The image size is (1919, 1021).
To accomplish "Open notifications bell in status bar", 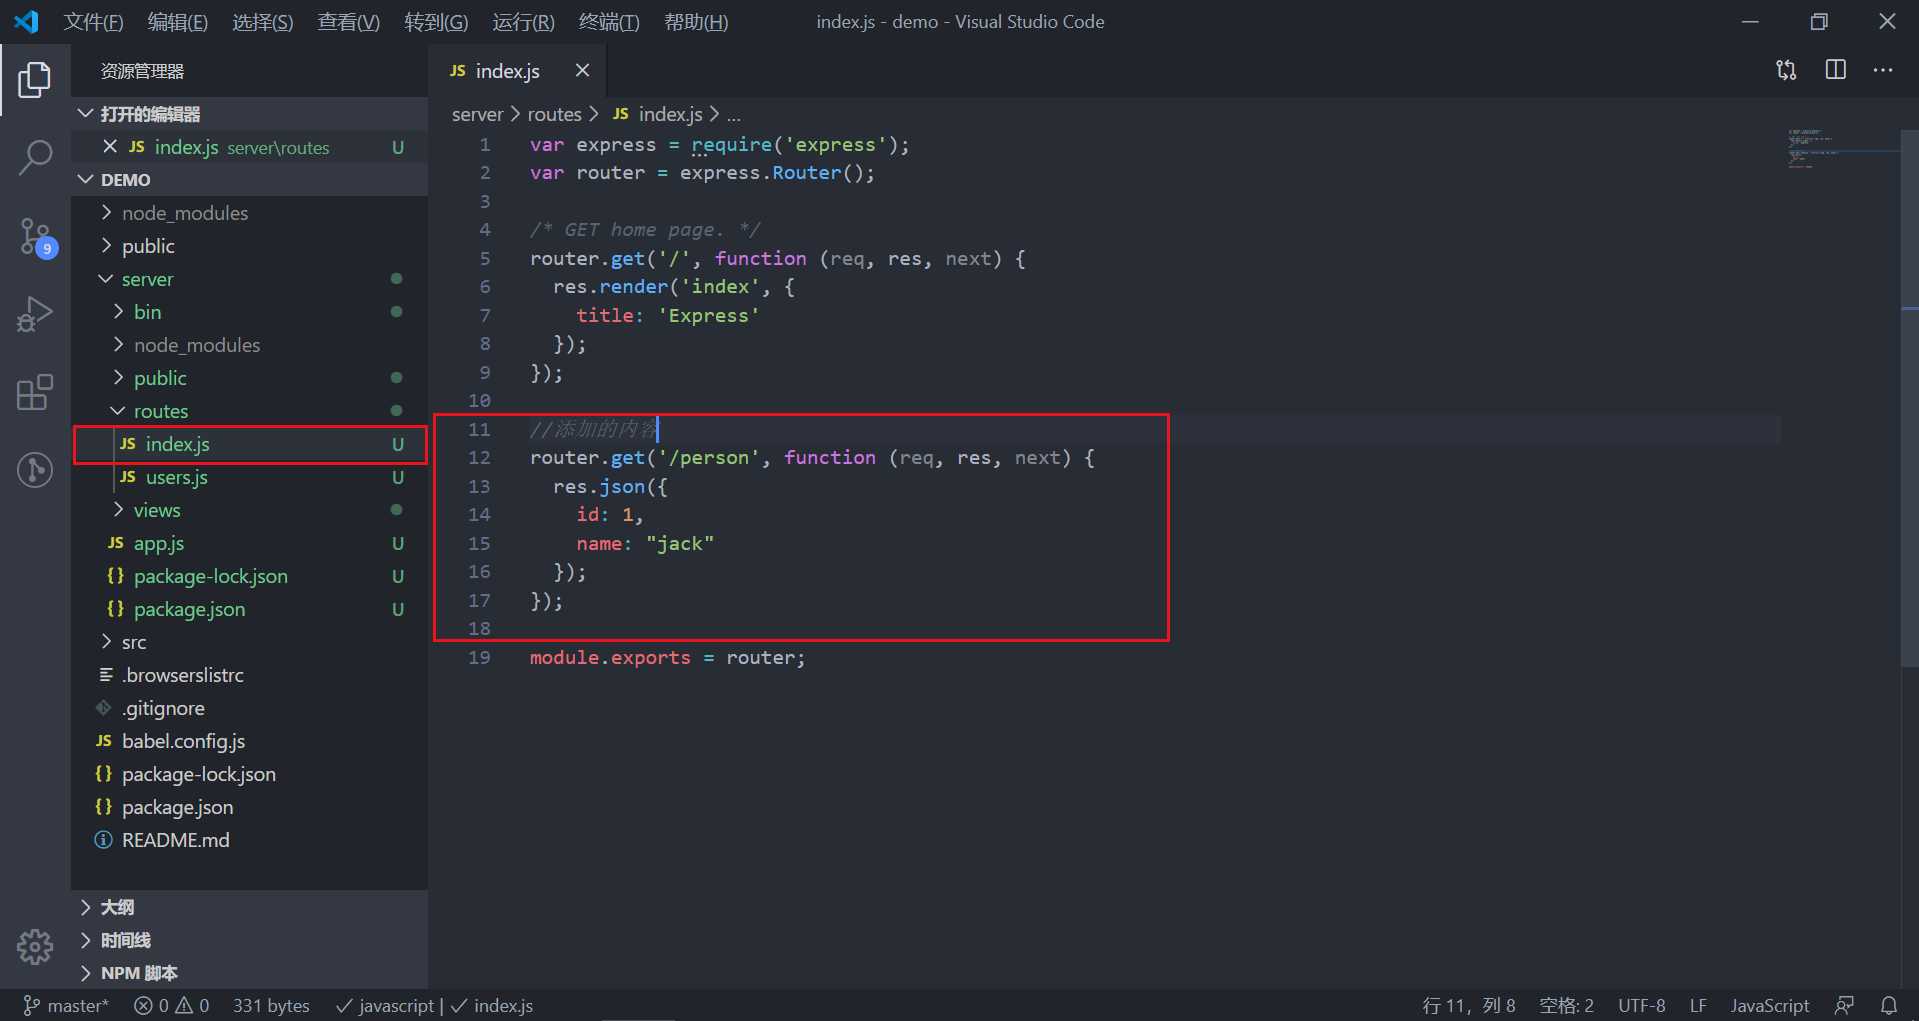I will click(1889, 1005).
